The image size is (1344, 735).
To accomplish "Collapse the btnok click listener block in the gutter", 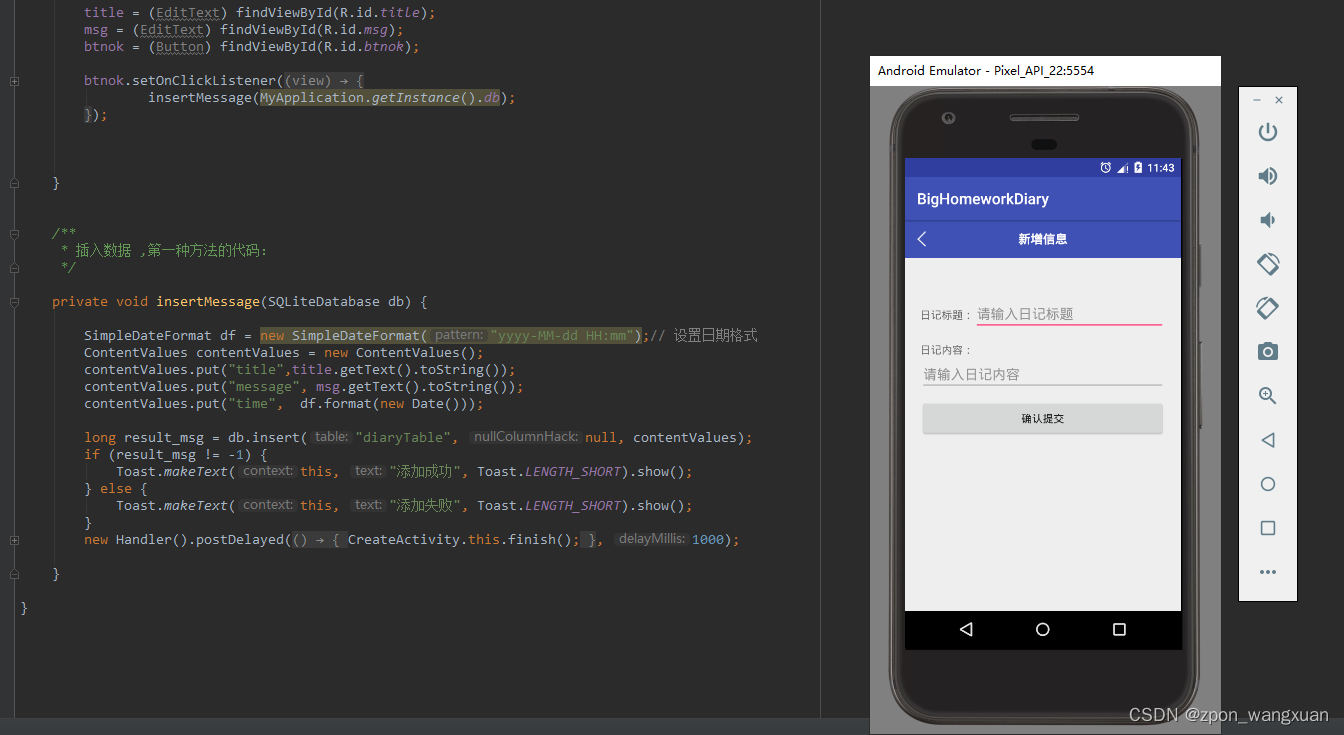I will (14, 81).
